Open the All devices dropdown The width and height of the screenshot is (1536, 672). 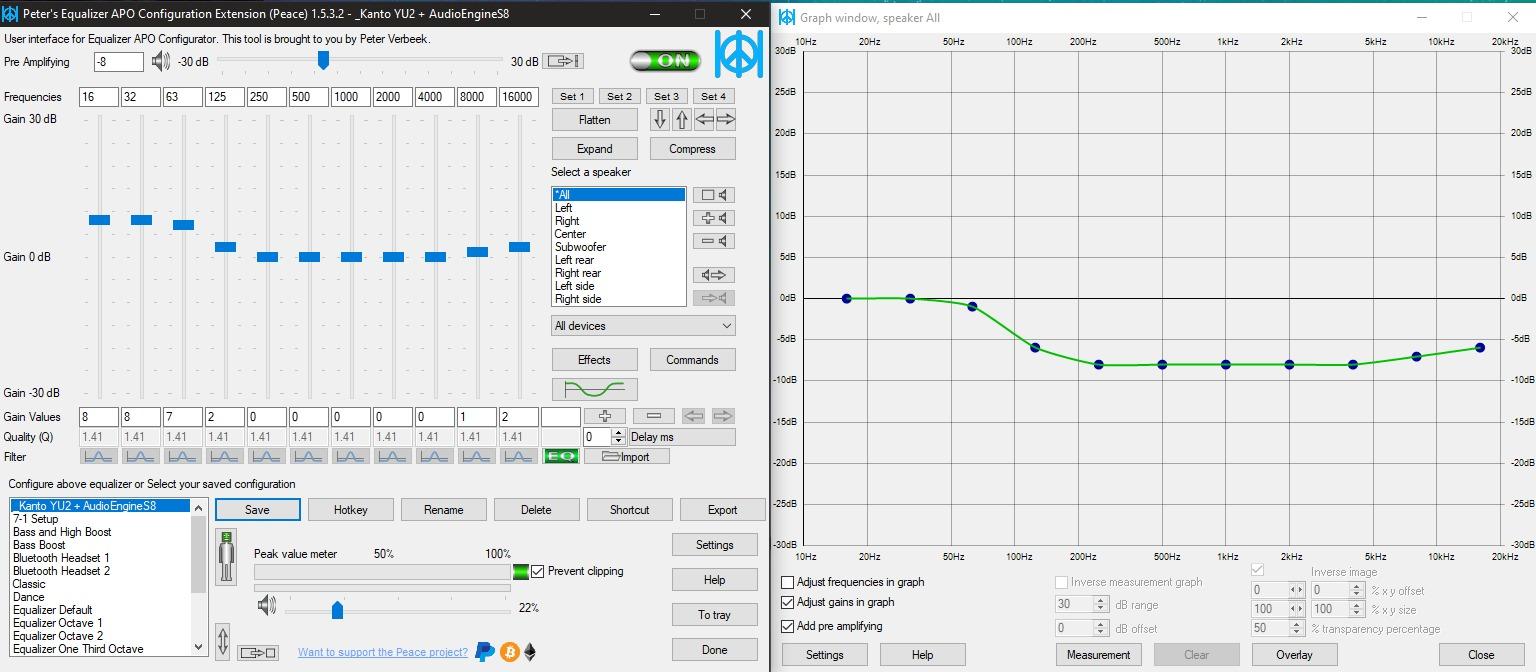coord(643,326)
